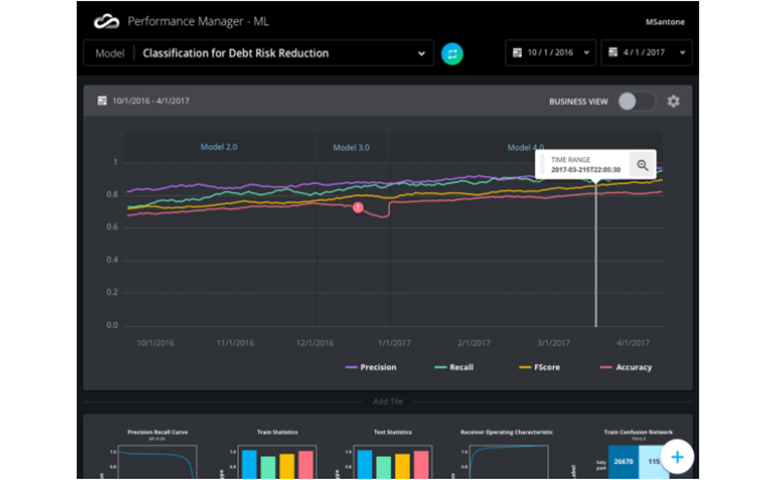Click the drag handle on Time Range tooltip
Viewport: 780px width, 480px height.
tap(542, 165)
